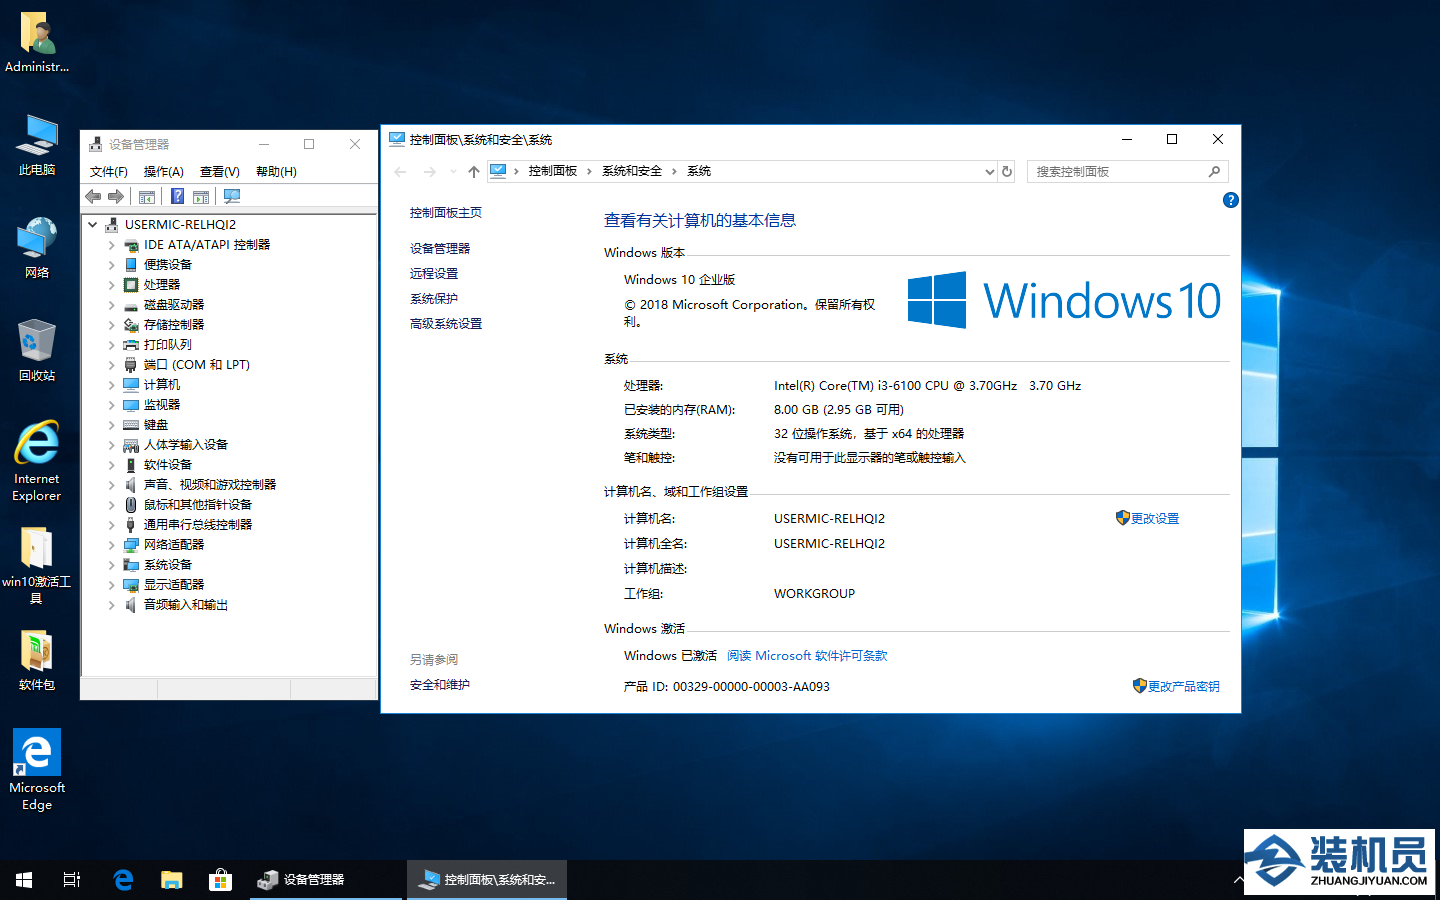Open the 查看(V) menu in Device Manager

219,172
